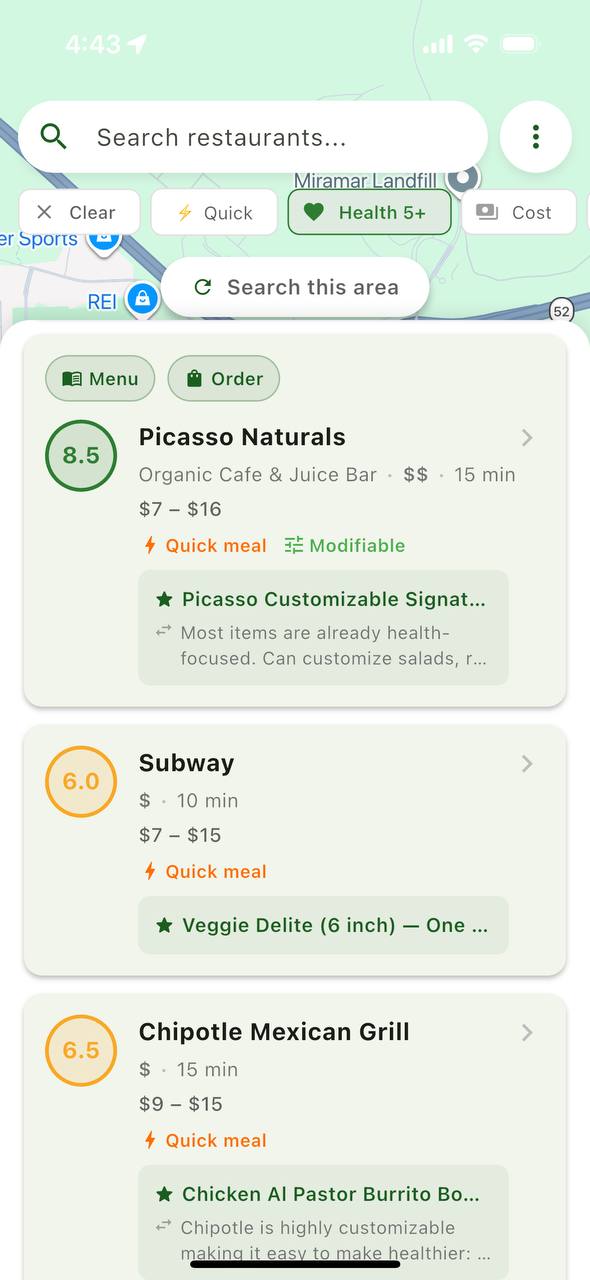This screenshot has width=590, height=1280.
Task: Click Clear to remove active filters
Action: click(79, 212)
